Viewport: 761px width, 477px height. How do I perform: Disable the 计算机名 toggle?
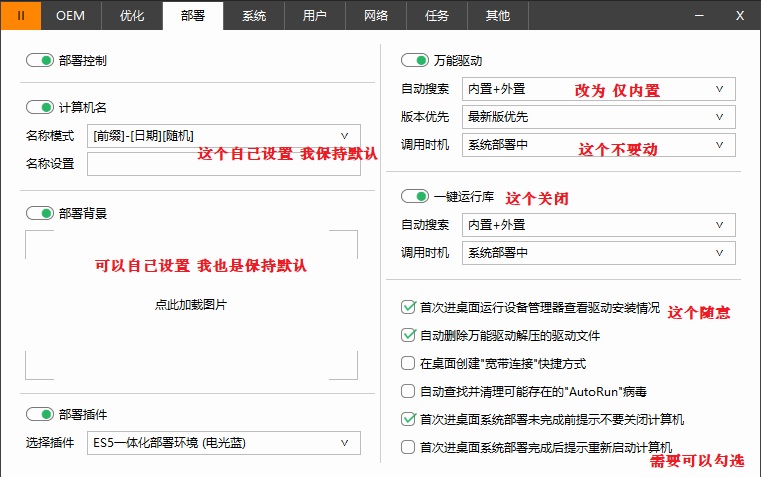pos(40,107)
